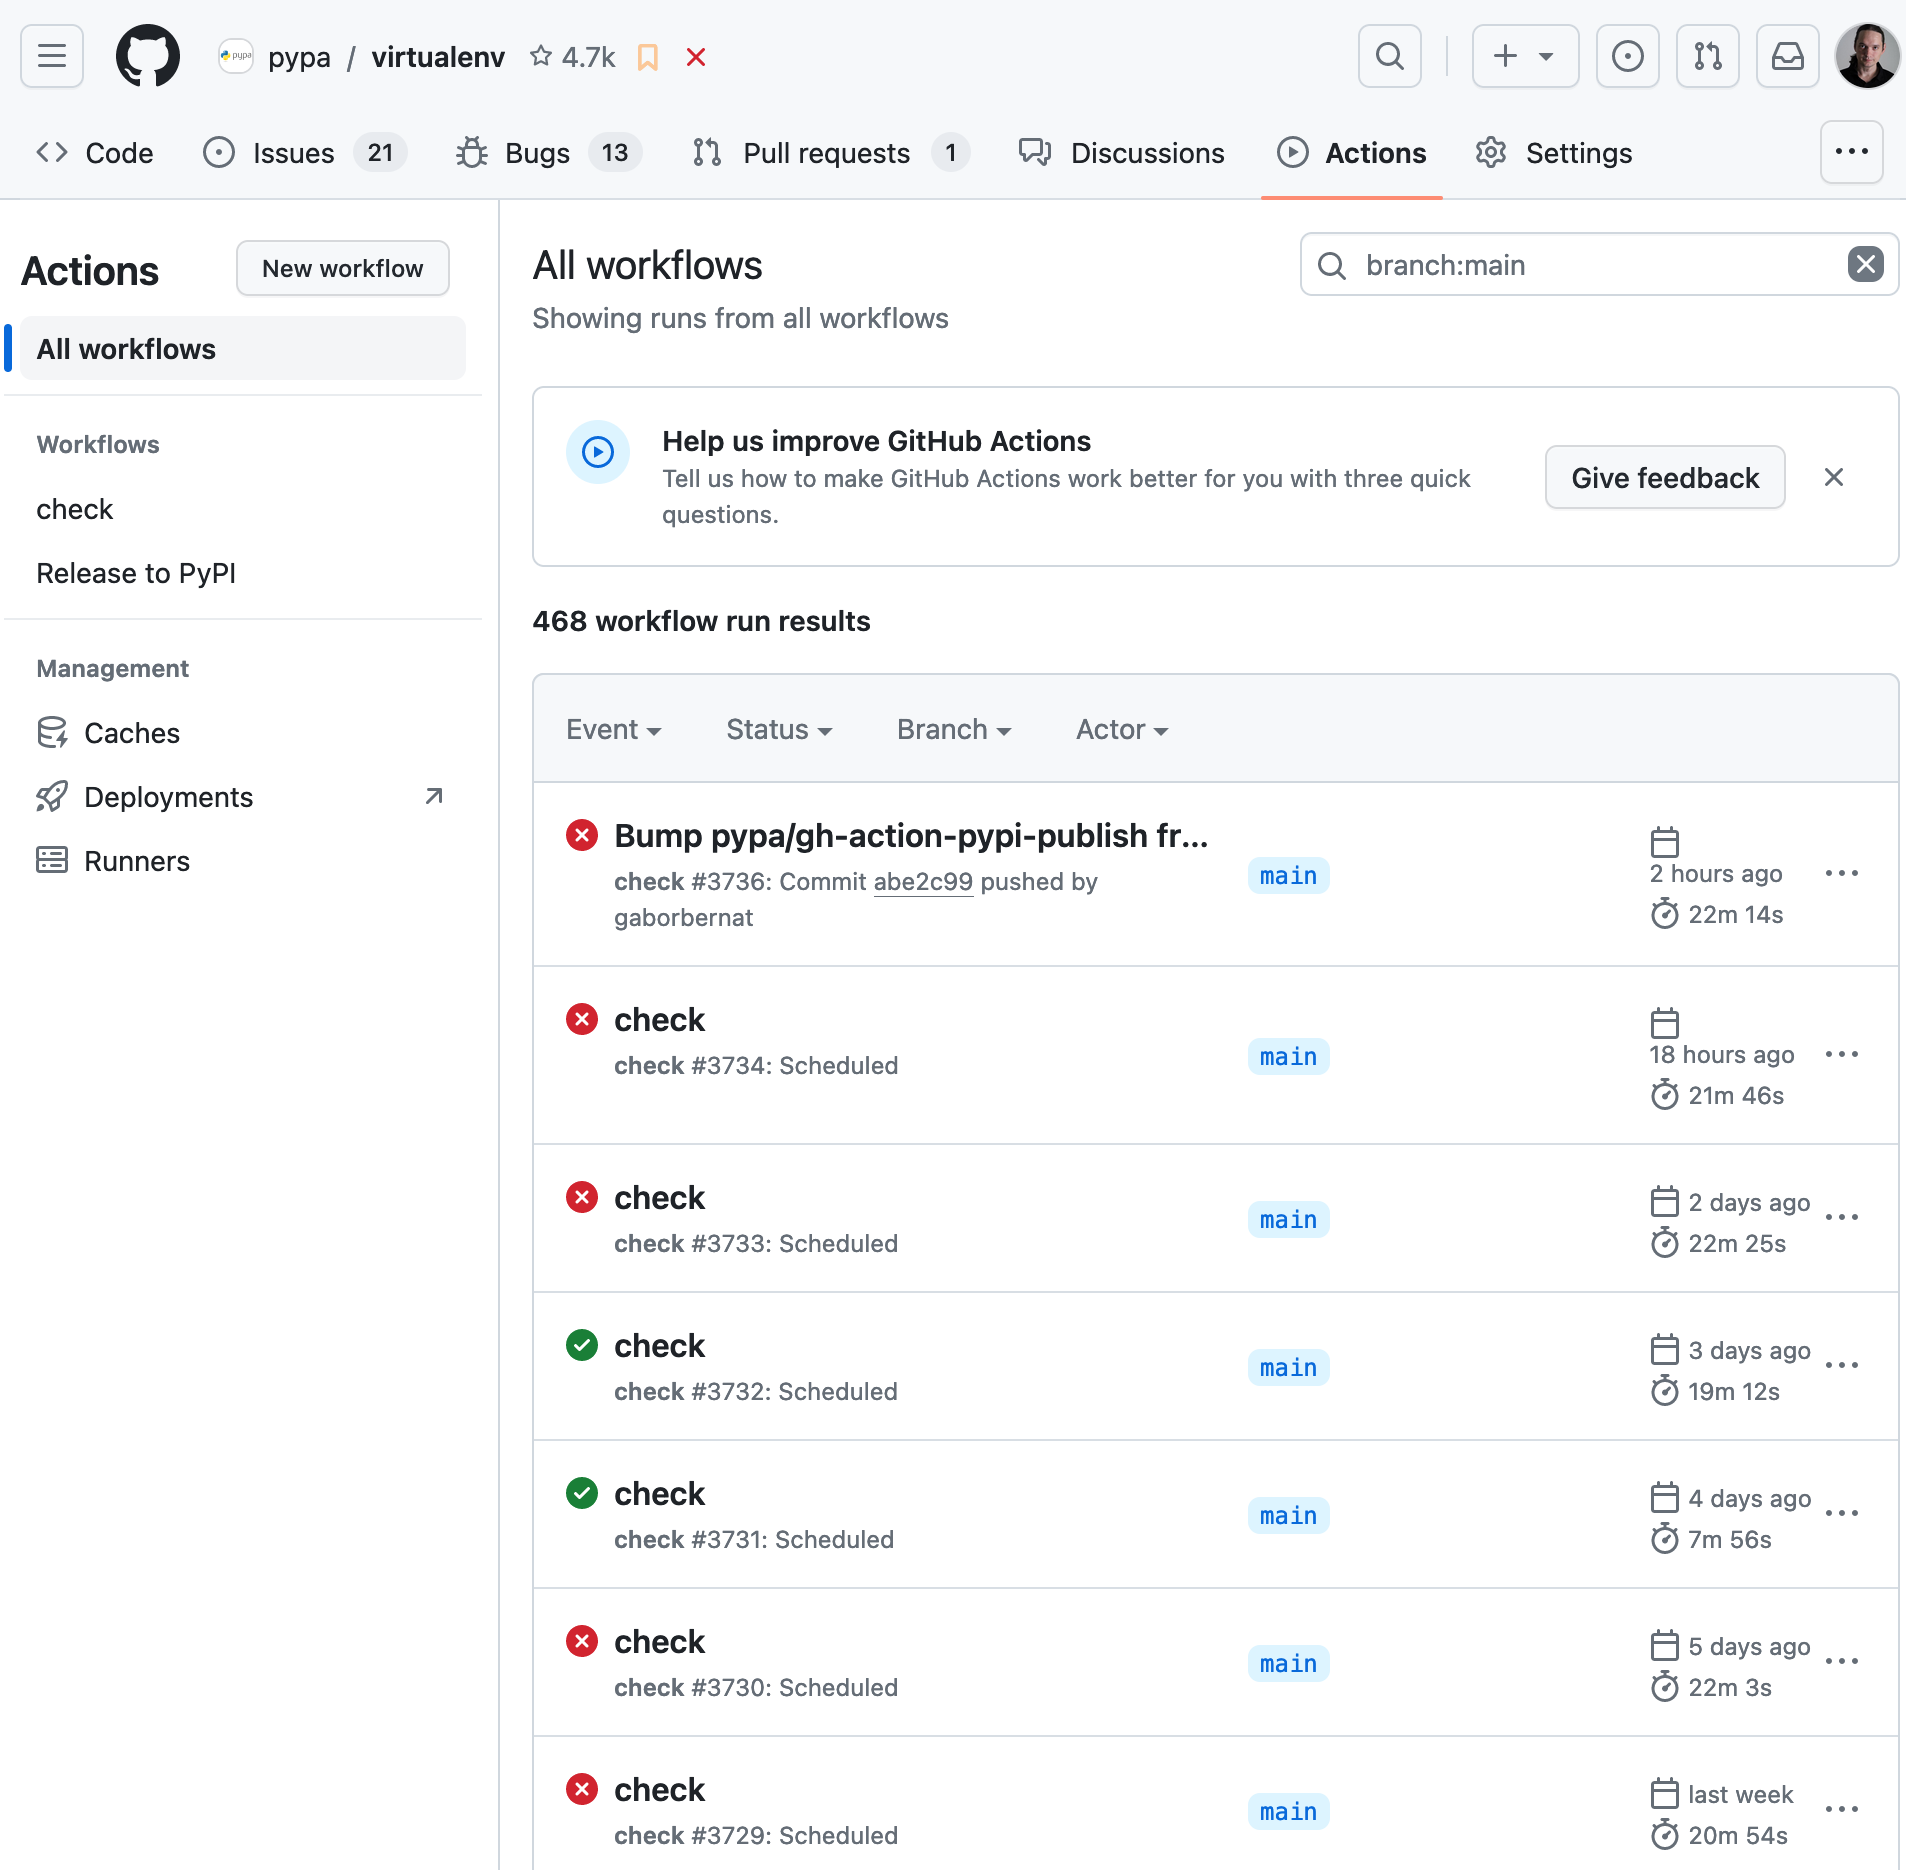Open the hamburger navigation menu

pyautogui.click(x=52, y=57)
